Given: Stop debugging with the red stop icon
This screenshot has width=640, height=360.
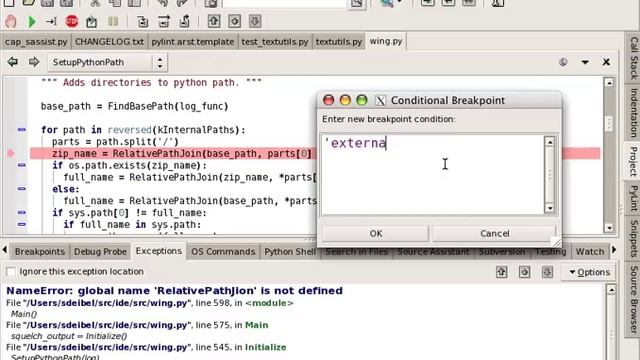Looking at the screenshot, I should pyautogui.click(x=72, y=21).
